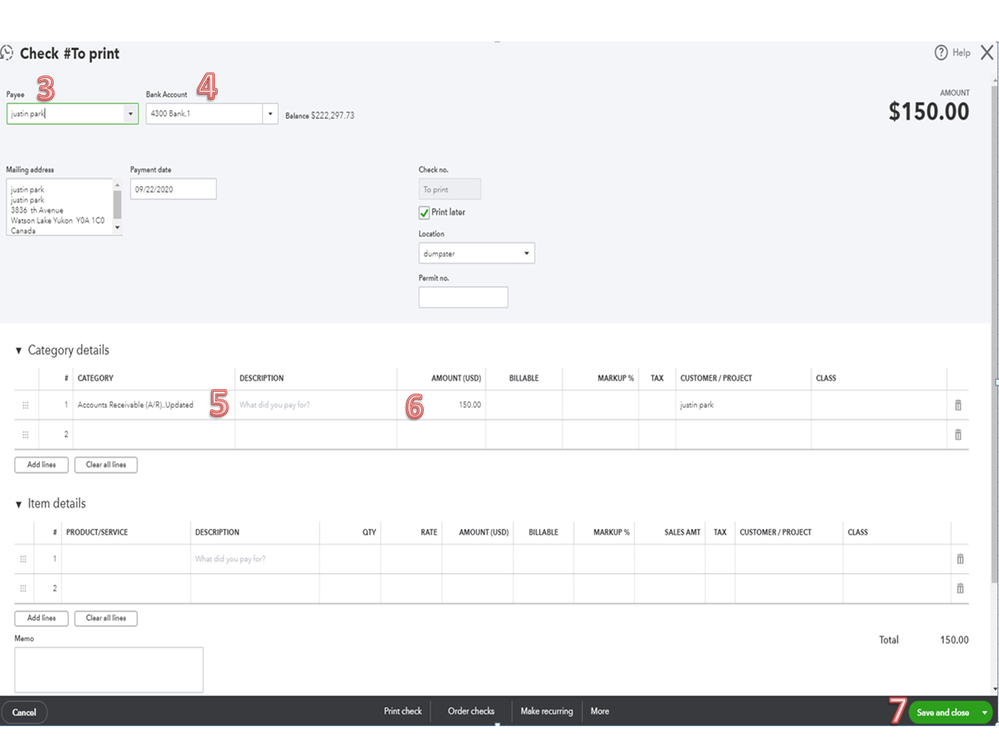The image size is (999, 749).
Task: Delete category line 1 with trash icon
Action: click(958, 405)
